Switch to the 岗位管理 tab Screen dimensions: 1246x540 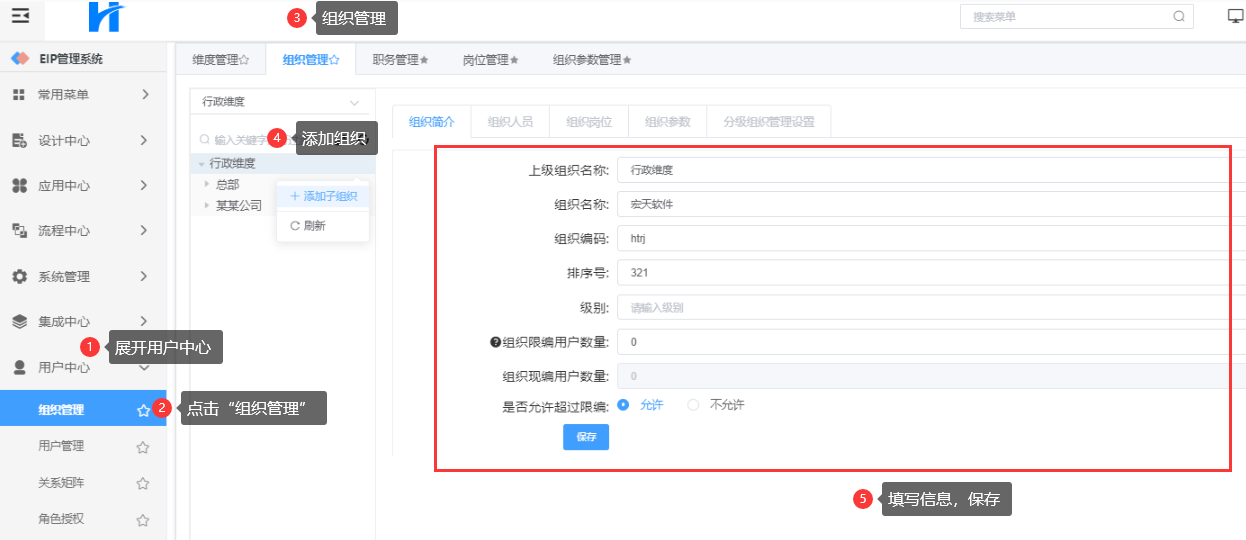[490, 60]
